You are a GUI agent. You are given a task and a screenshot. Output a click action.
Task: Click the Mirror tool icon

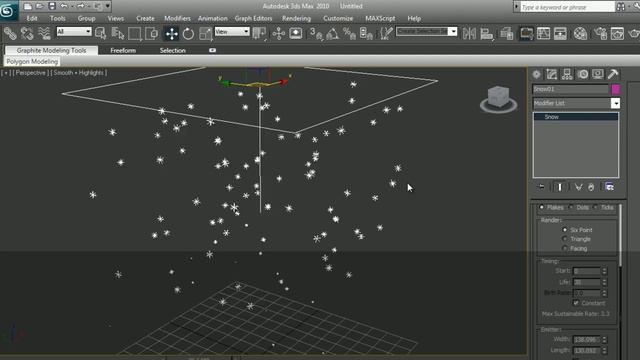[469, 33]
